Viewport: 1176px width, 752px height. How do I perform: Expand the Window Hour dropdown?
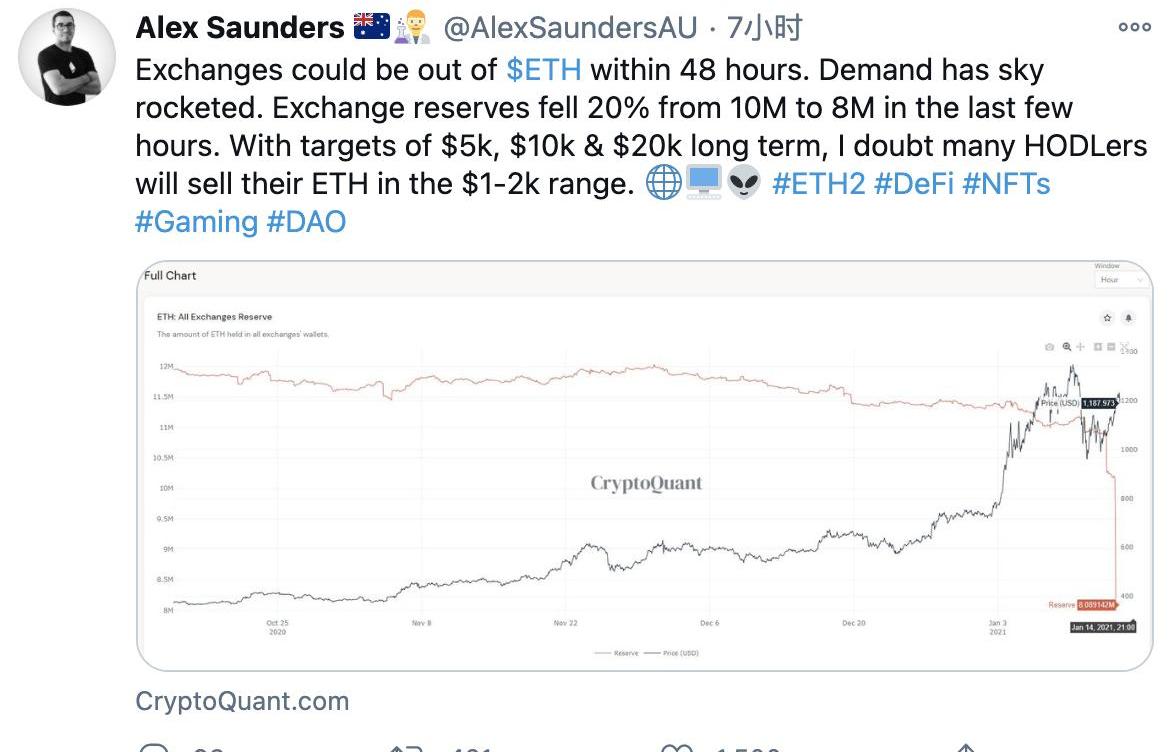click(x=1120, y=280)
